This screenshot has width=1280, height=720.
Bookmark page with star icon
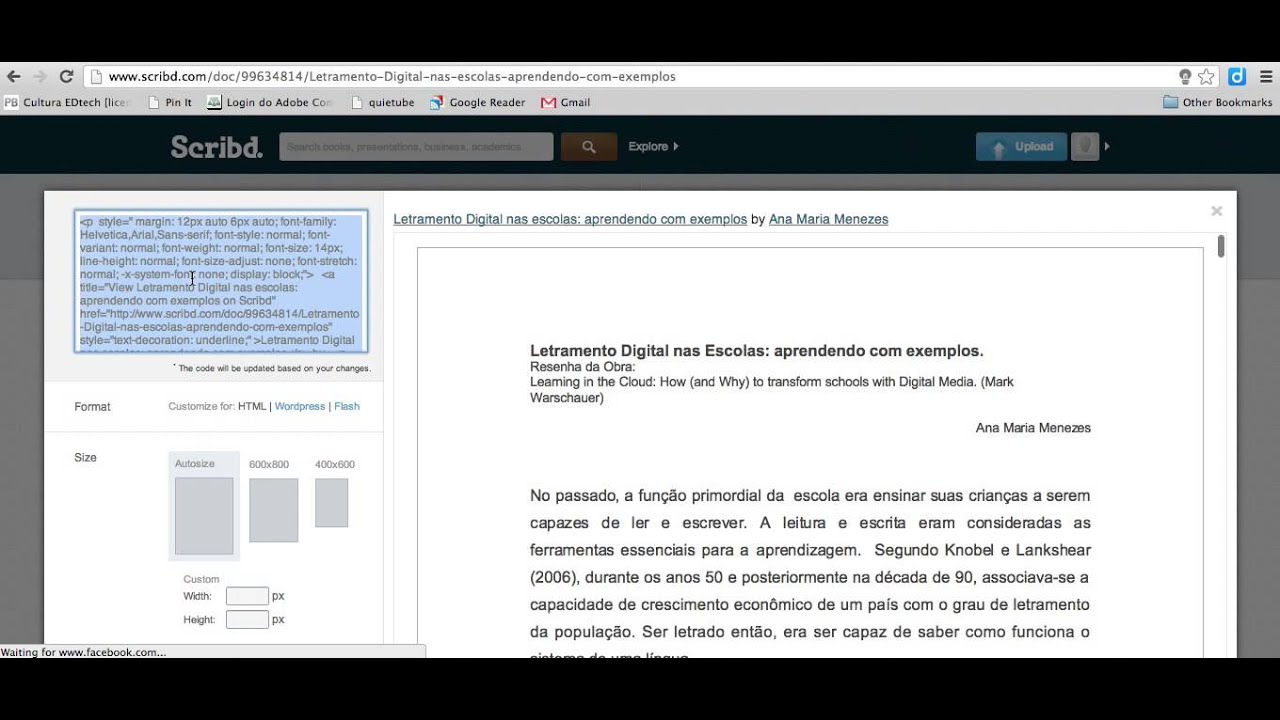pos(1206,76)
